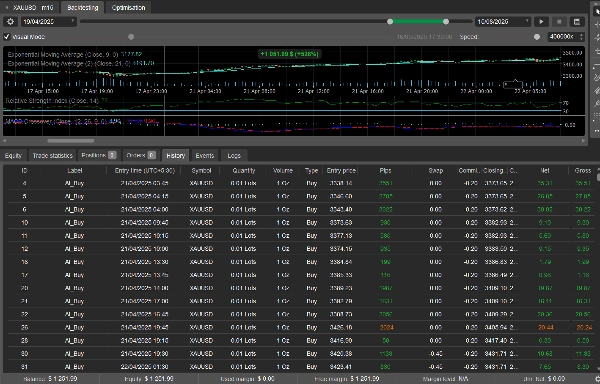Open the 10/08/2025 end date dropdown
600x384 pixels.
503,22
